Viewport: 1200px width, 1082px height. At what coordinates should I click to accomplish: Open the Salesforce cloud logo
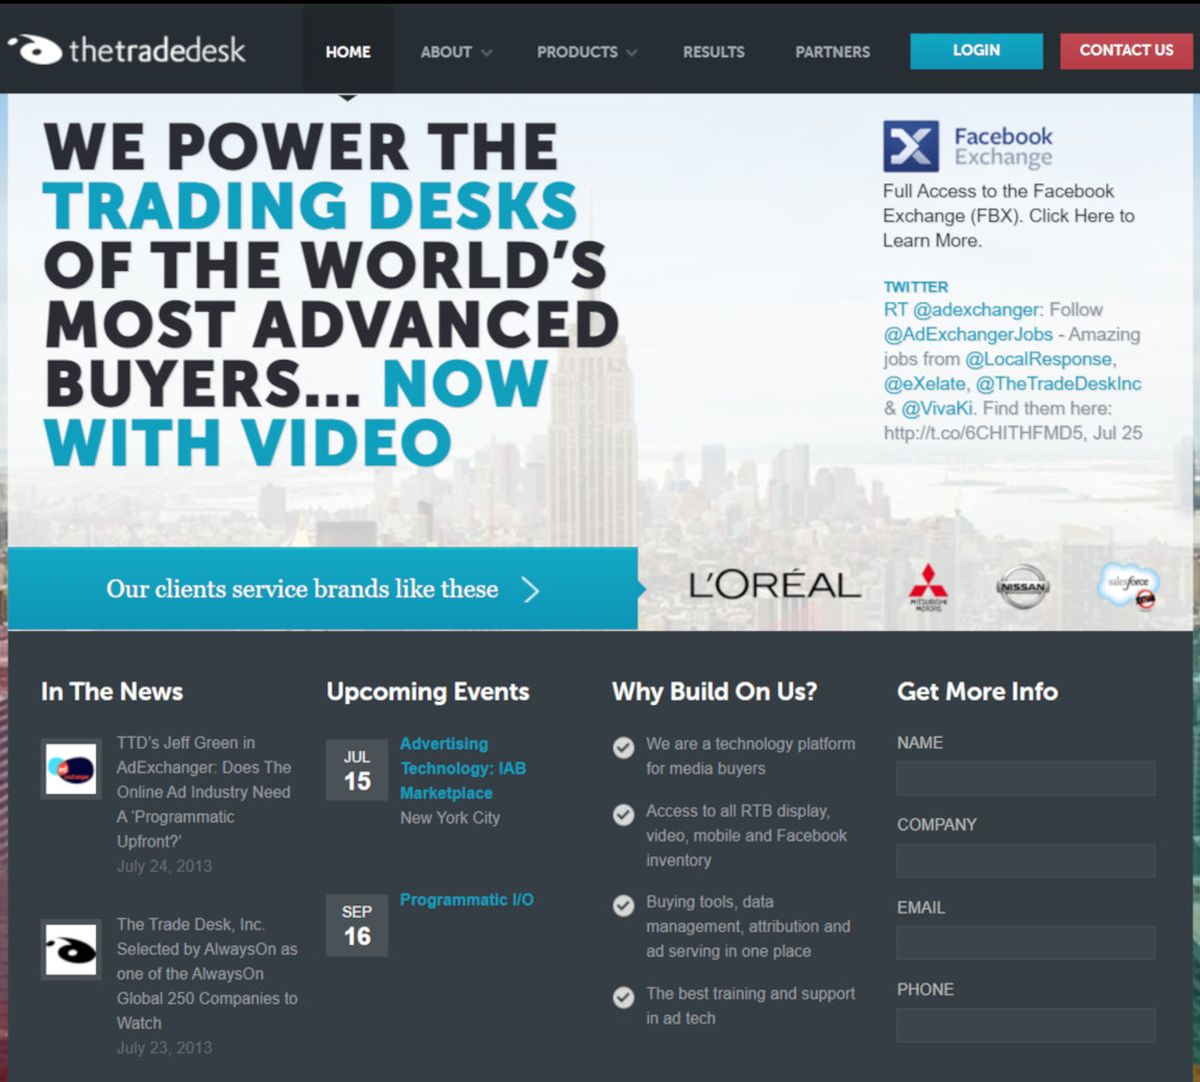click(1128, 586)
